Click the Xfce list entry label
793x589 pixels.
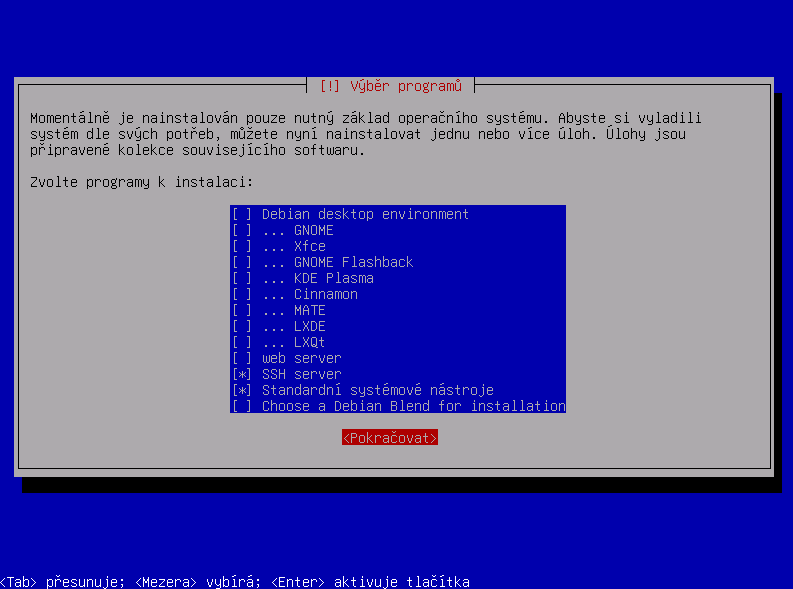point(310,246)
